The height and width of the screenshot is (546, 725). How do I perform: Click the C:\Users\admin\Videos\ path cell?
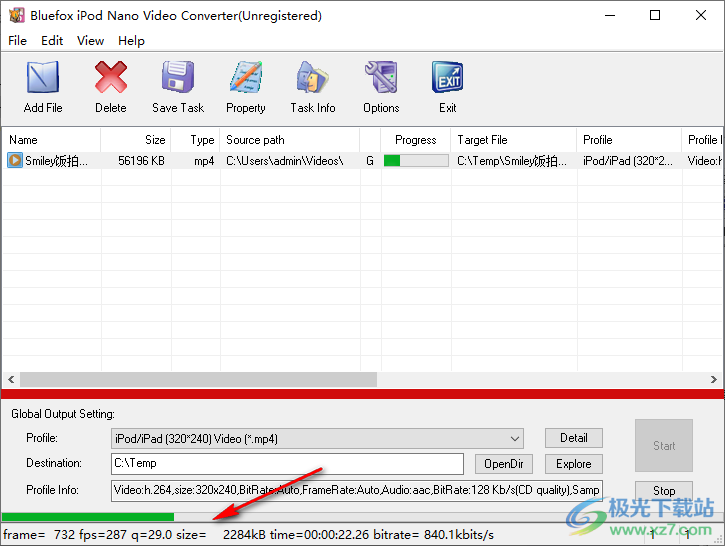click(x=284, y=161)
